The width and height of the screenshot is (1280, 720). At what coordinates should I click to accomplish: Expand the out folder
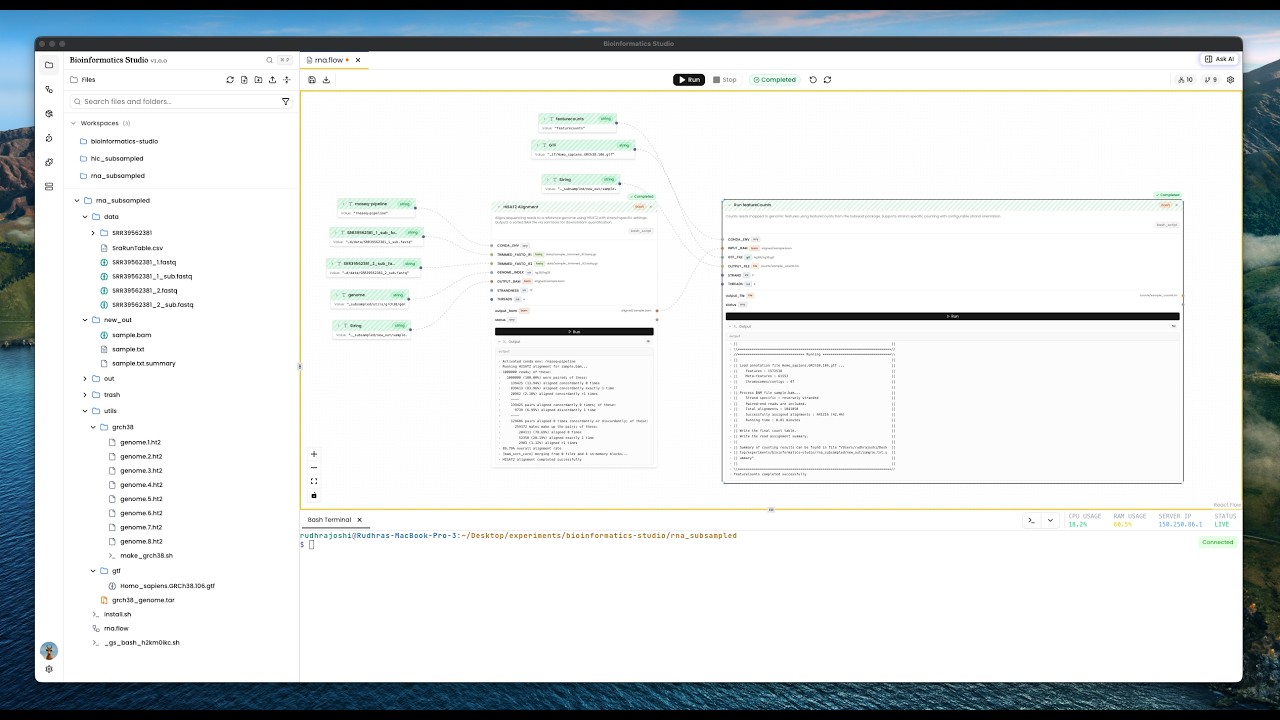click(x=85, y=379)
